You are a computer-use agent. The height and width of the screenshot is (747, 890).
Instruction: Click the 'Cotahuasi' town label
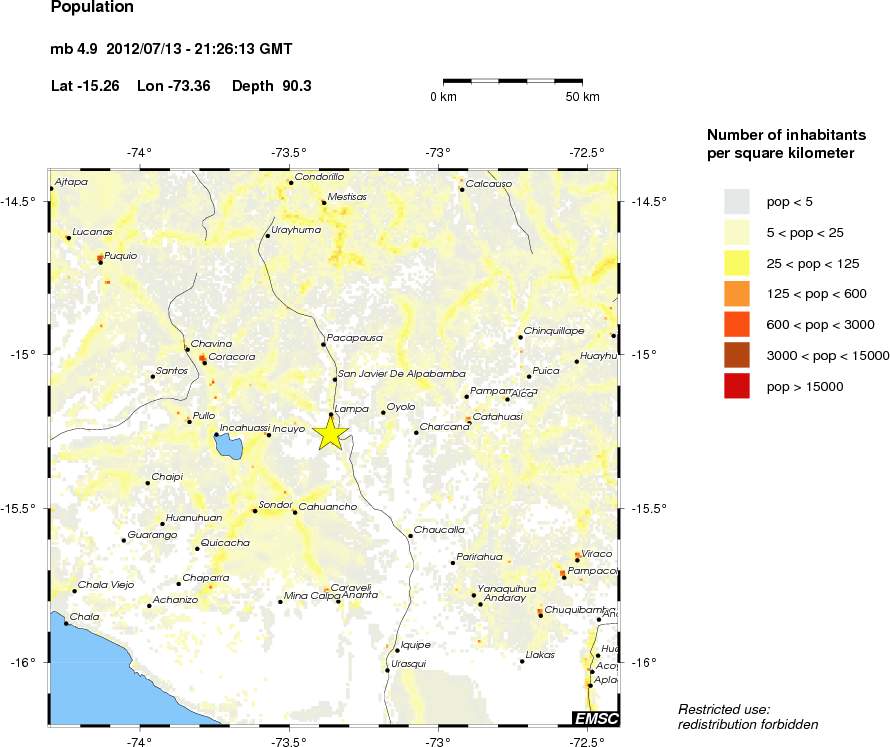click(497, 417)
